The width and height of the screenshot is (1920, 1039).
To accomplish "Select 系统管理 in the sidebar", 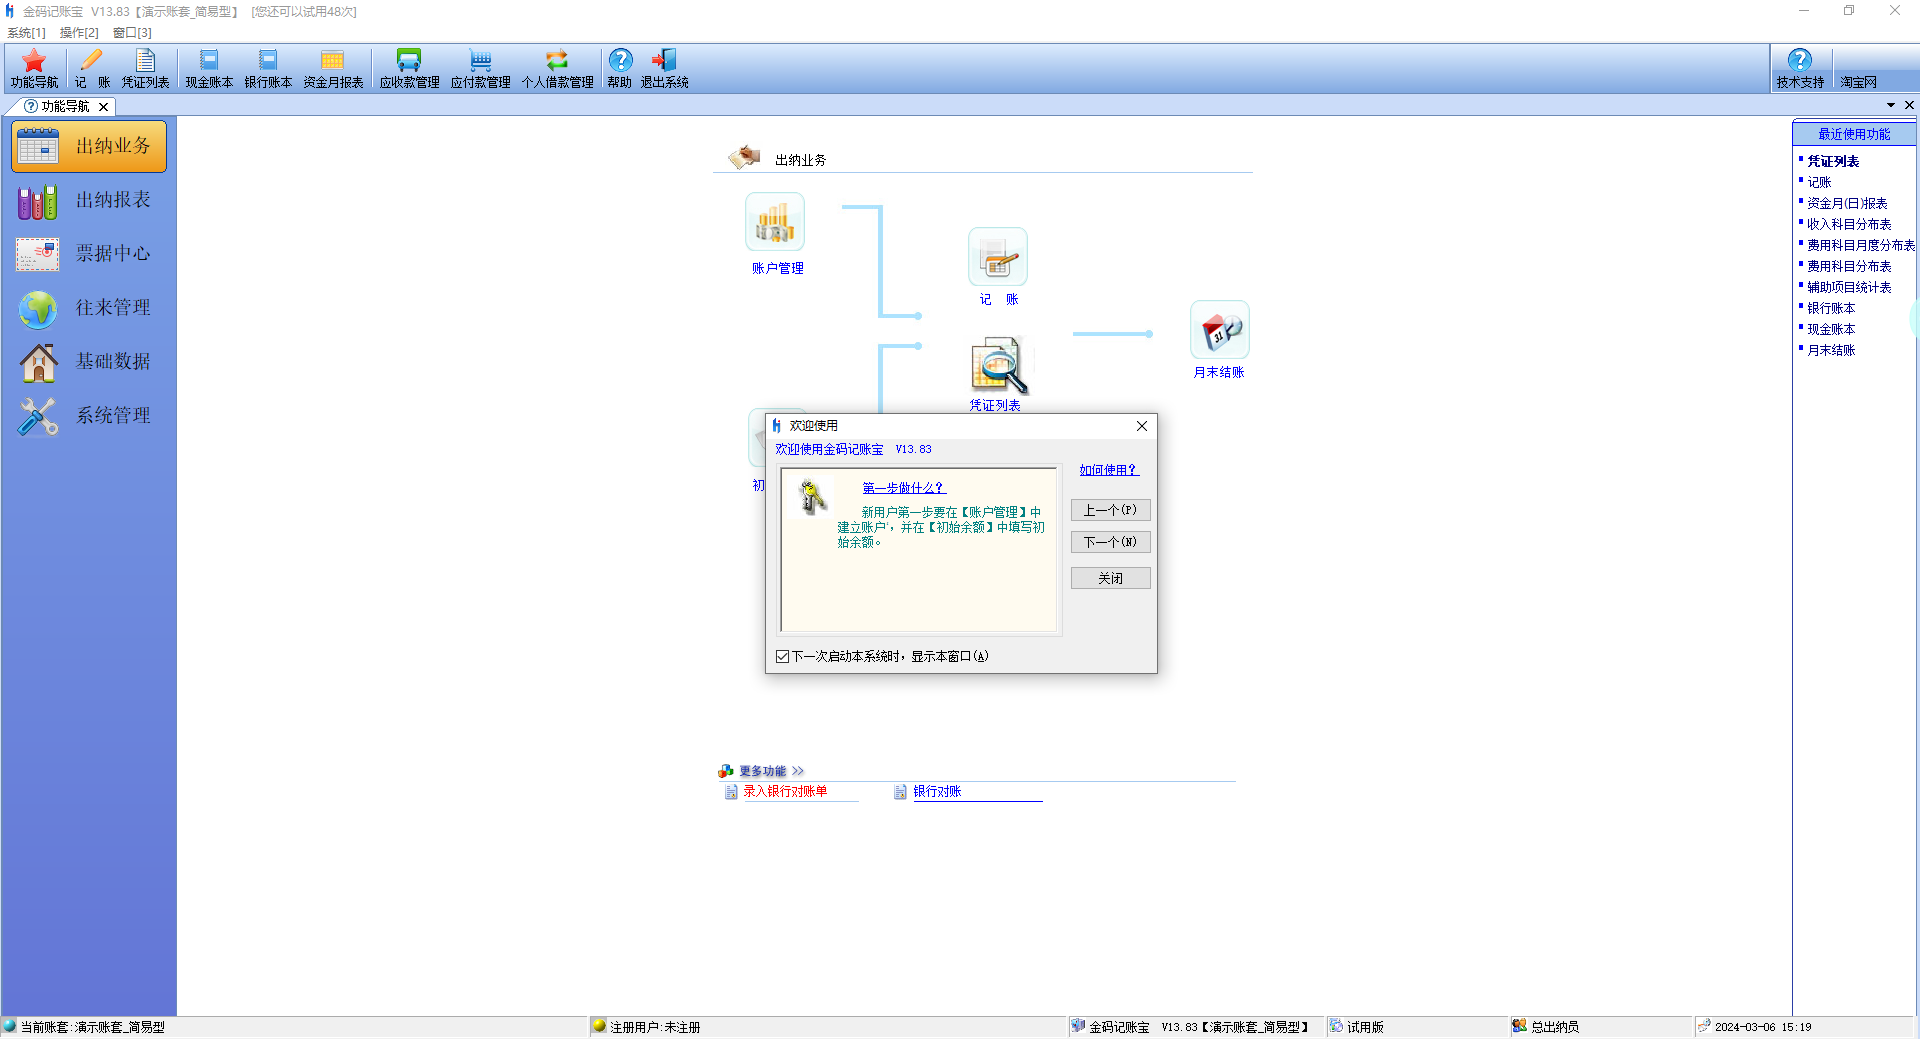I will (x=89, y=416).
